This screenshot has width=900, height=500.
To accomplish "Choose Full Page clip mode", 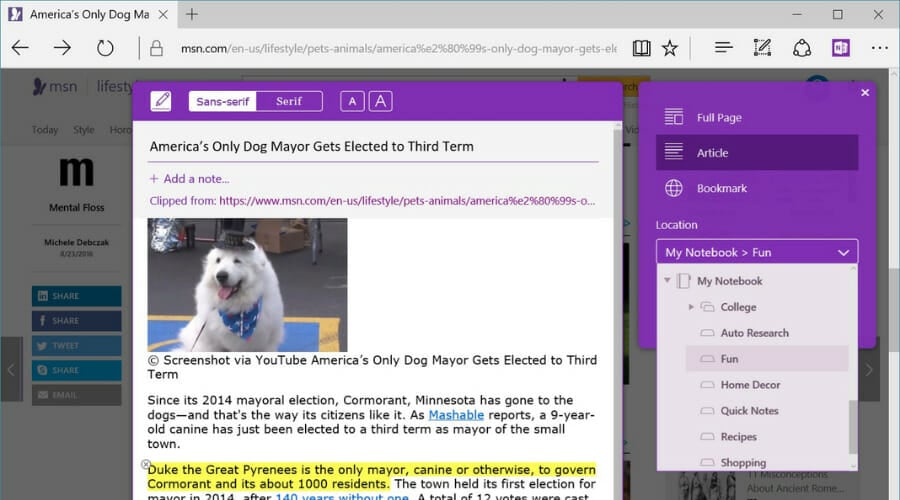I will [757, 118].
